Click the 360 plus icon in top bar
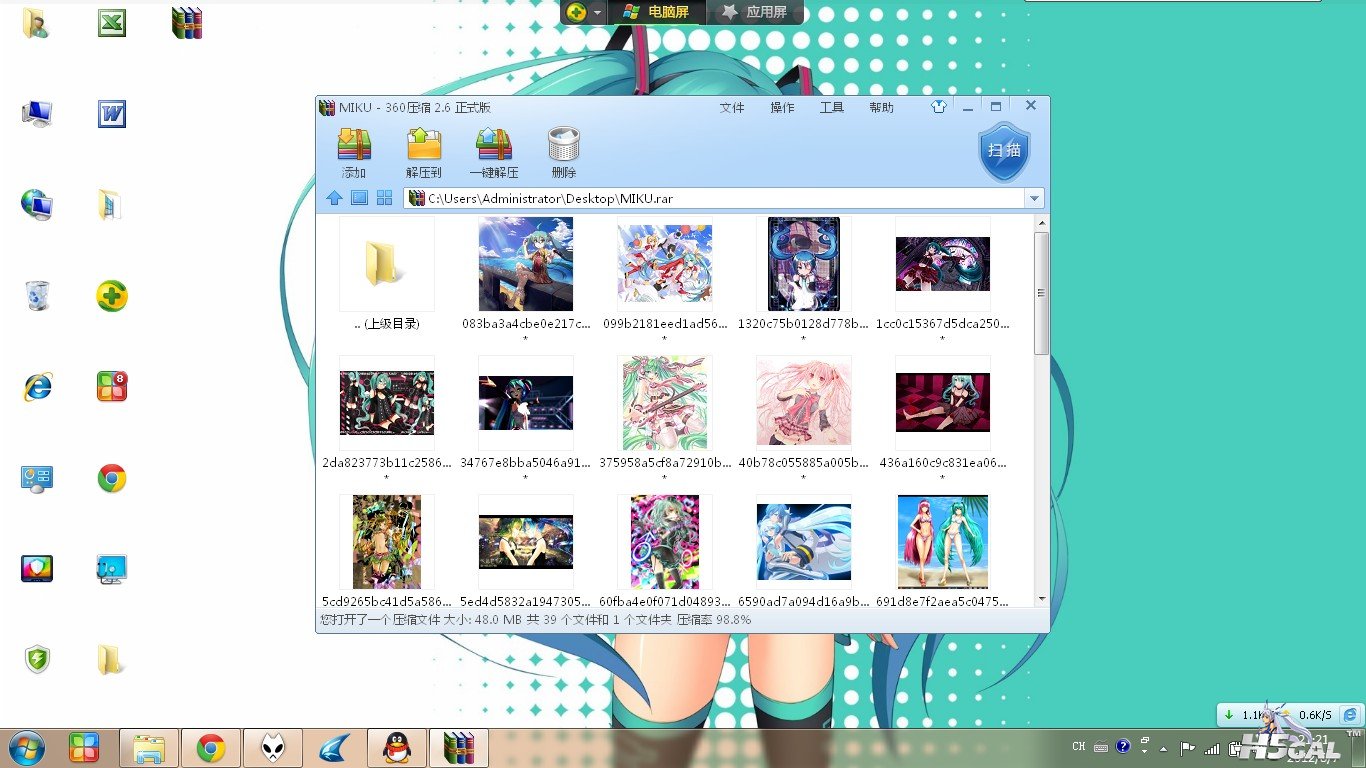This screenshot has height=768, width=1366. pos(576,12)
